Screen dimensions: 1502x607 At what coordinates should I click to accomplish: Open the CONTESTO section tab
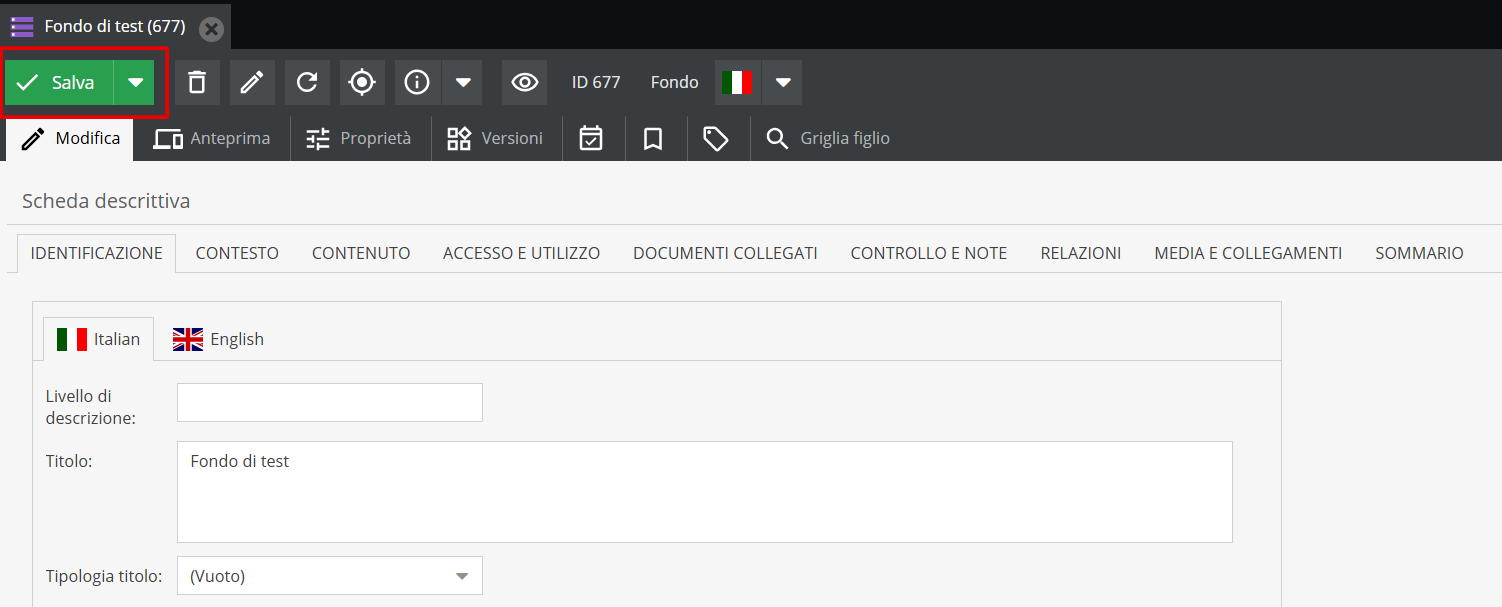237,253
